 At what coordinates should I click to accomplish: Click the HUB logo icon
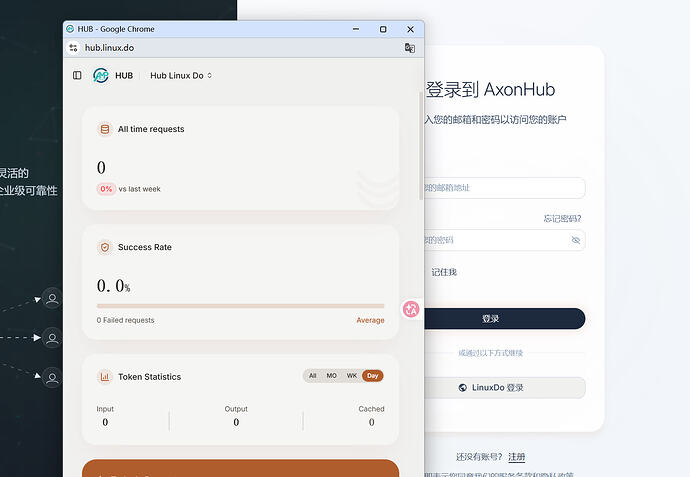click(101, 75)
